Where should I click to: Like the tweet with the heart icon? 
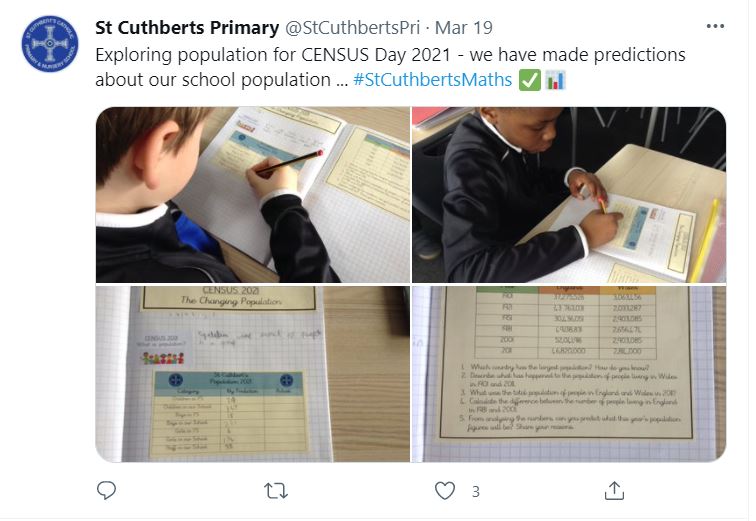click(445, 491)
